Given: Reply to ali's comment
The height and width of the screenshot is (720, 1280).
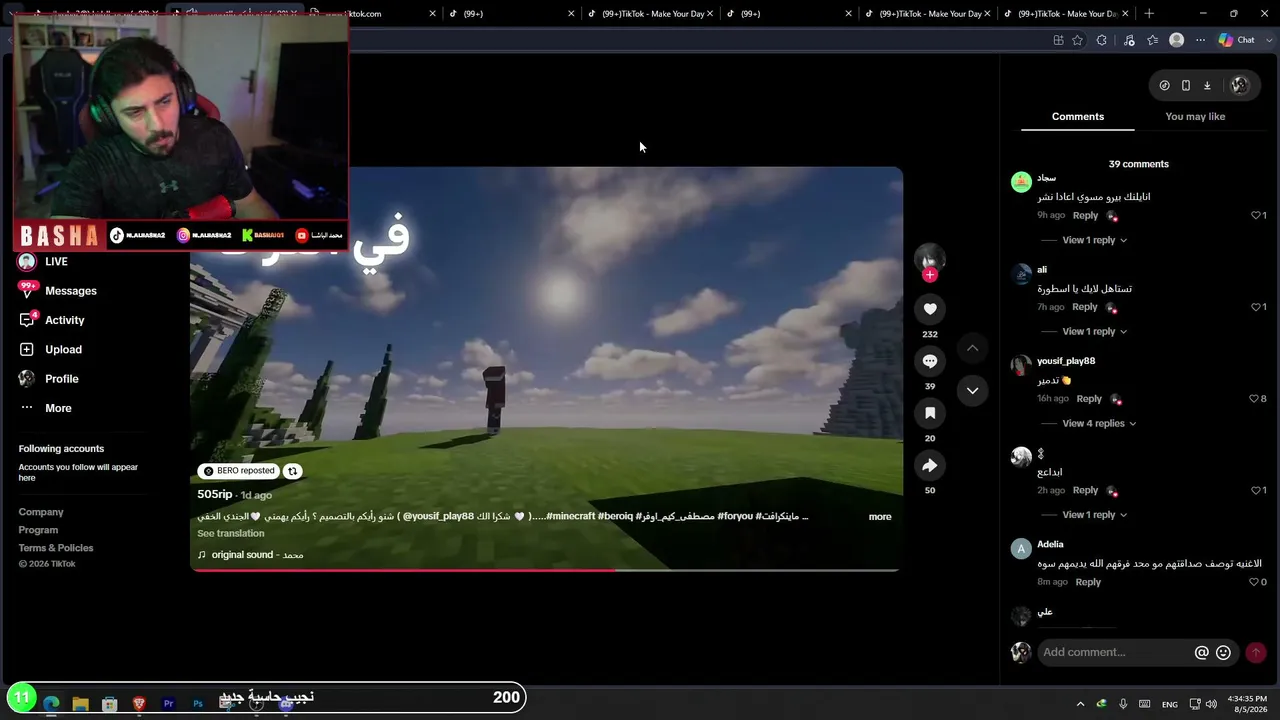Looking at the screenshot, I should 1085,307.
